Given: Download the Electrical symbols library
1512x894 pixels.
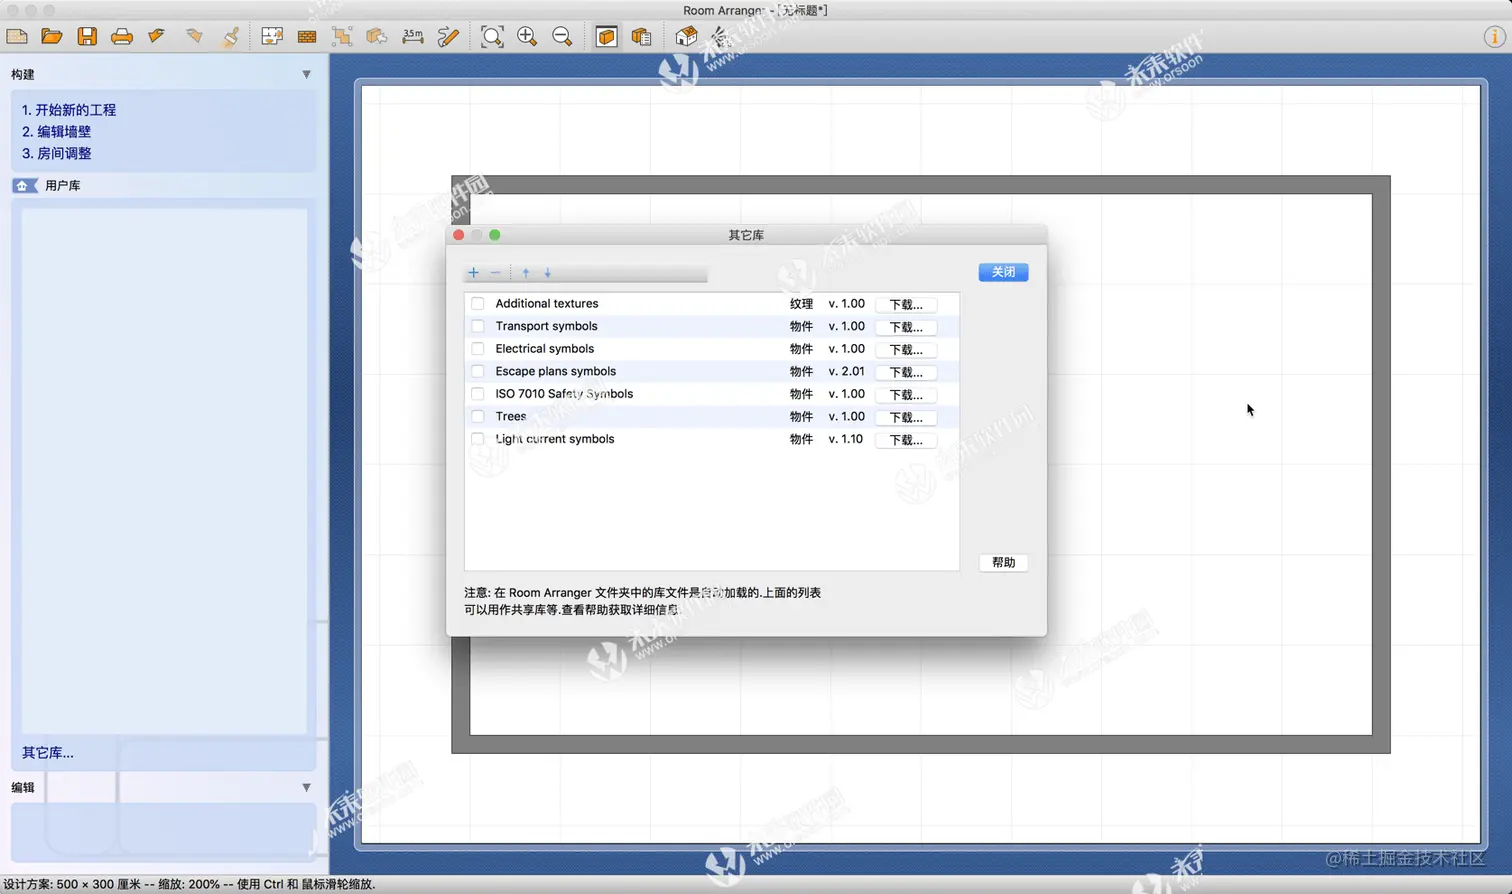Looking at the screenshot, I should [x=906, y=349].
